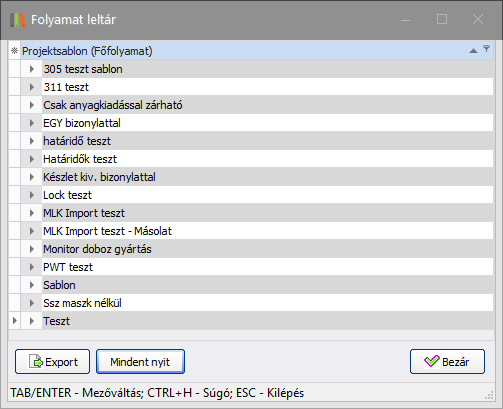503x409 pixels.
Task: Click the current row indicator arrow beside Teszt
Action: [x=15, y=321]
